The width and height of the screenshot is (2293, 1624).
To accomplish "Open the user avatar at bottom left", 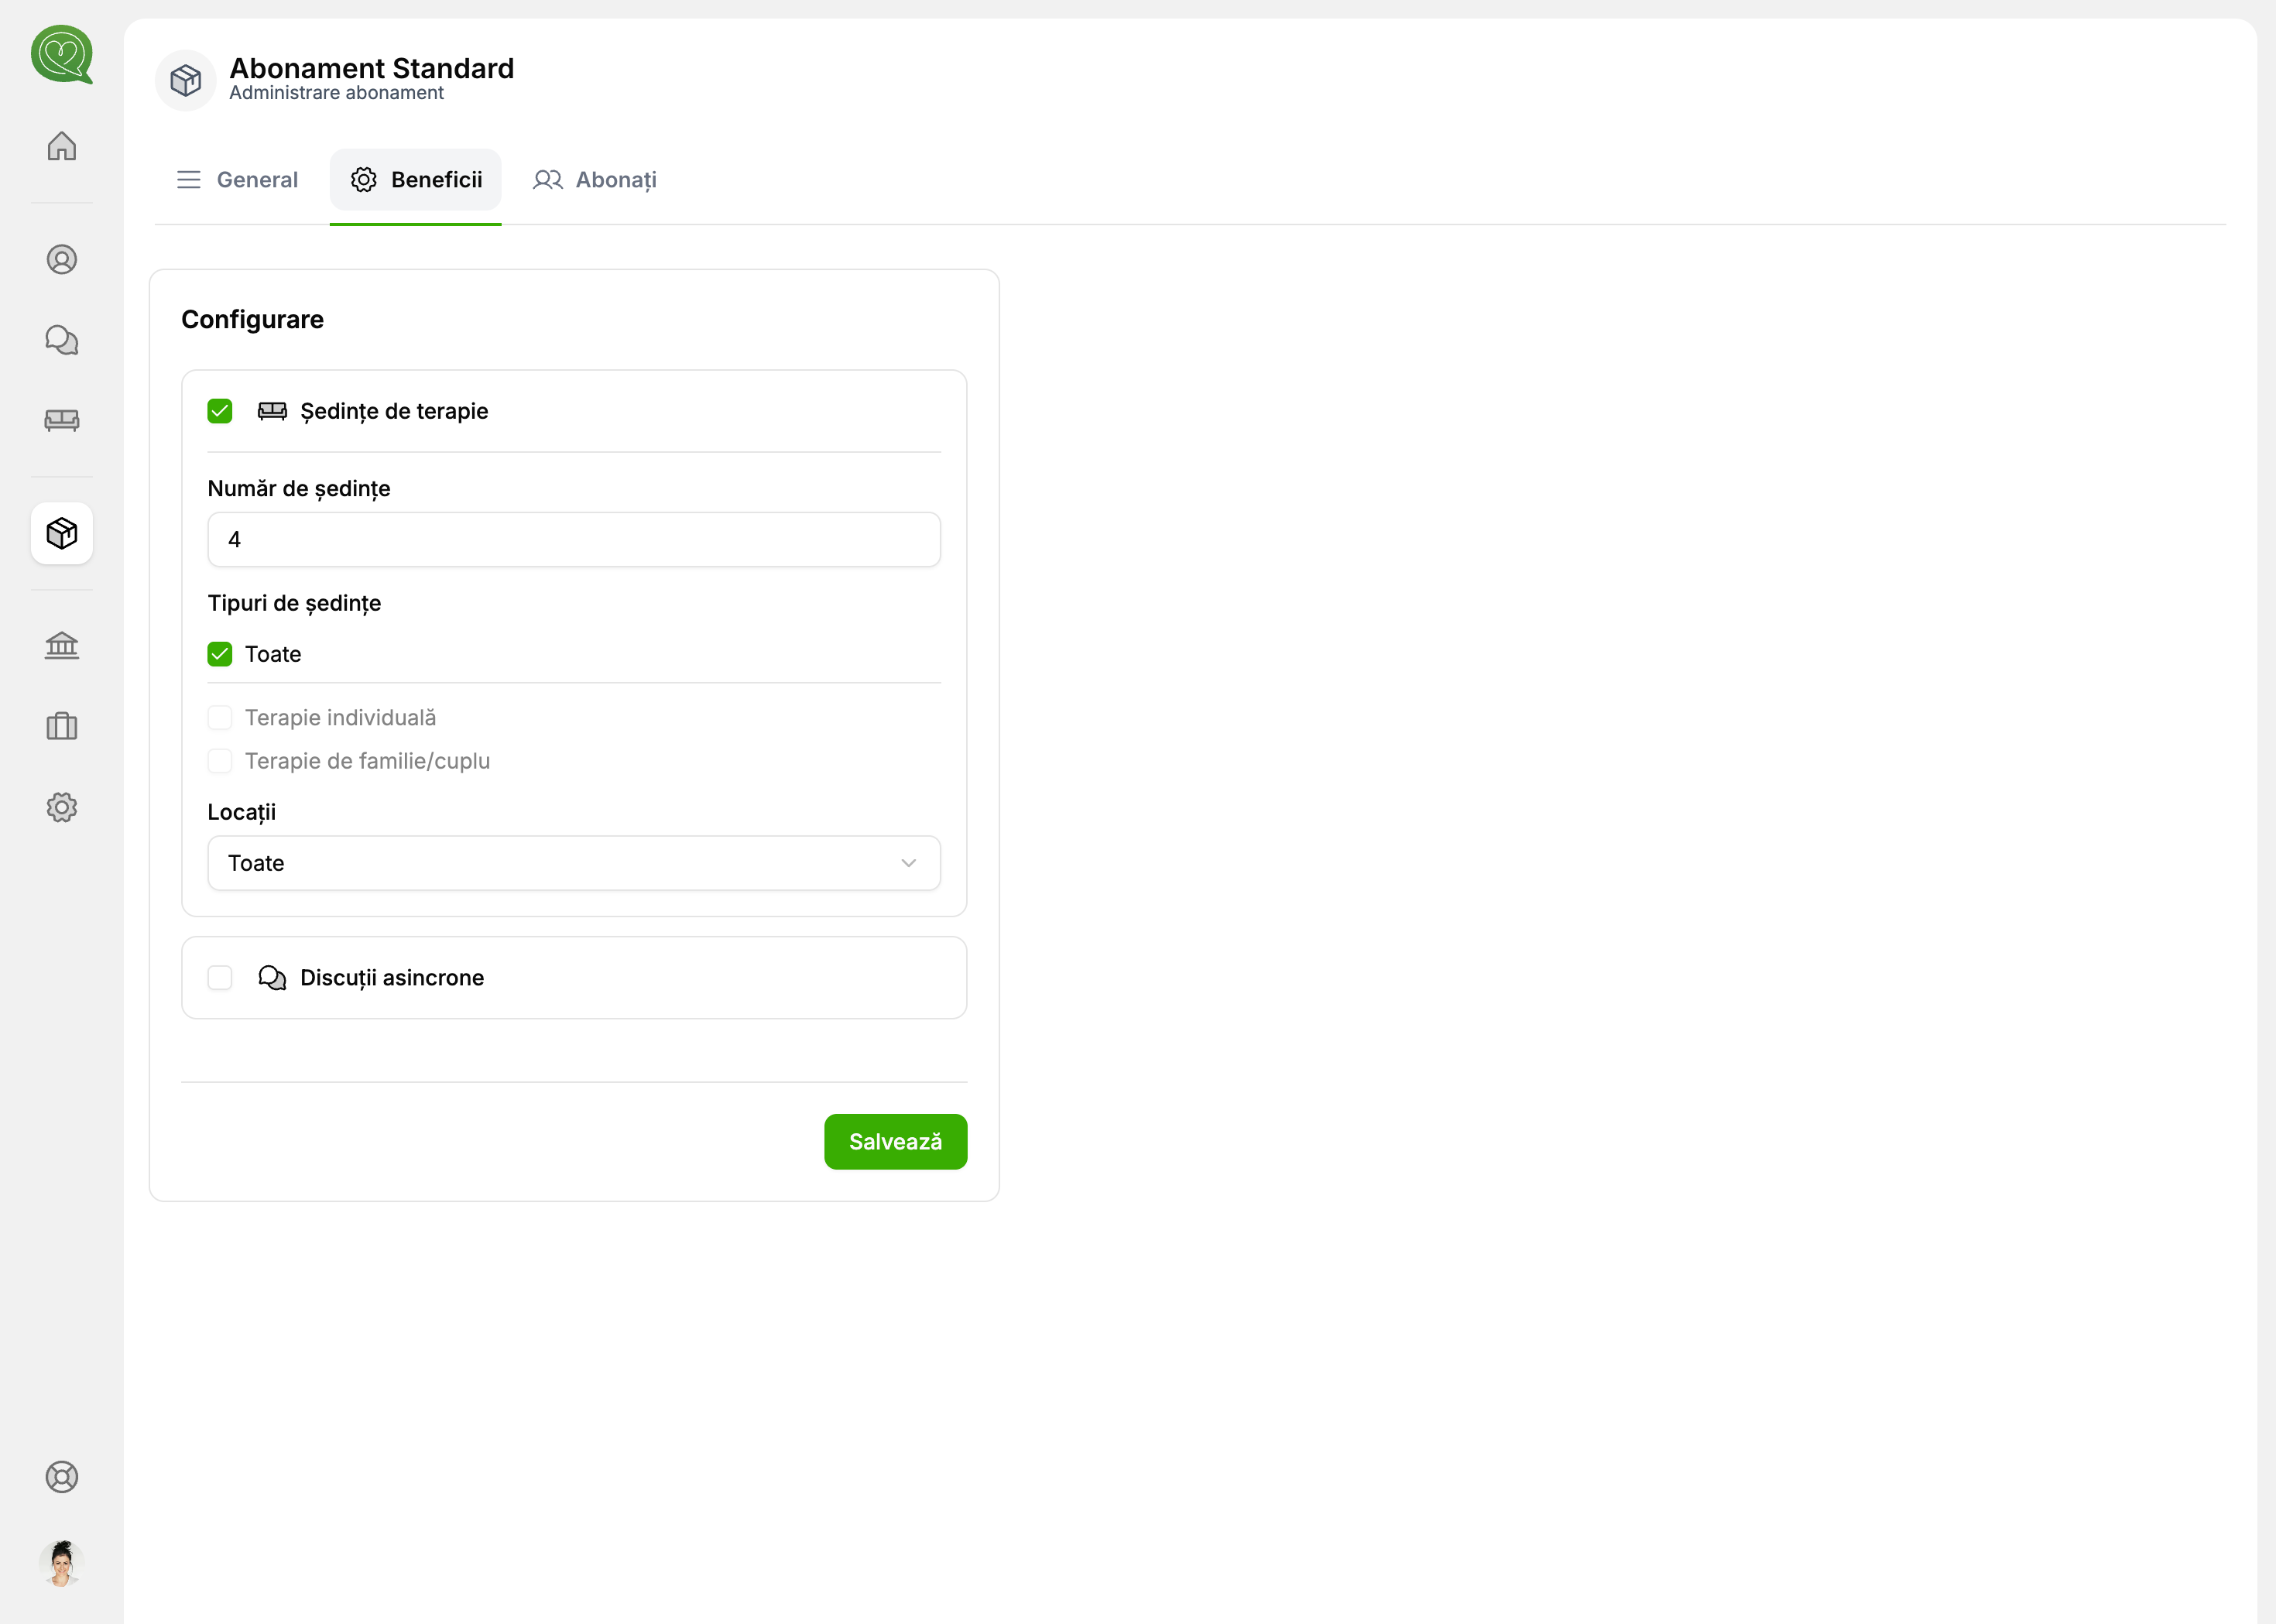I will (62, 1573).
